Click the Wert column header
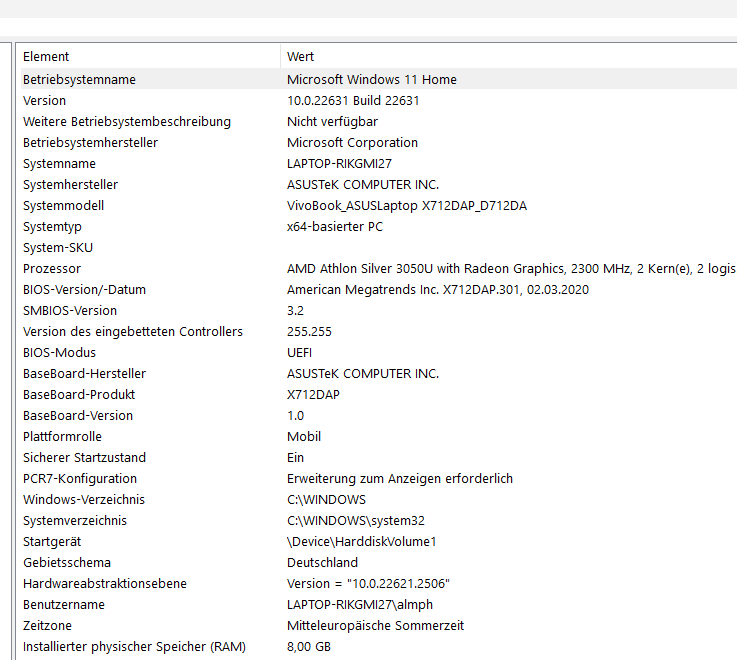Viewport: 737px width, 660px height. 300,56
